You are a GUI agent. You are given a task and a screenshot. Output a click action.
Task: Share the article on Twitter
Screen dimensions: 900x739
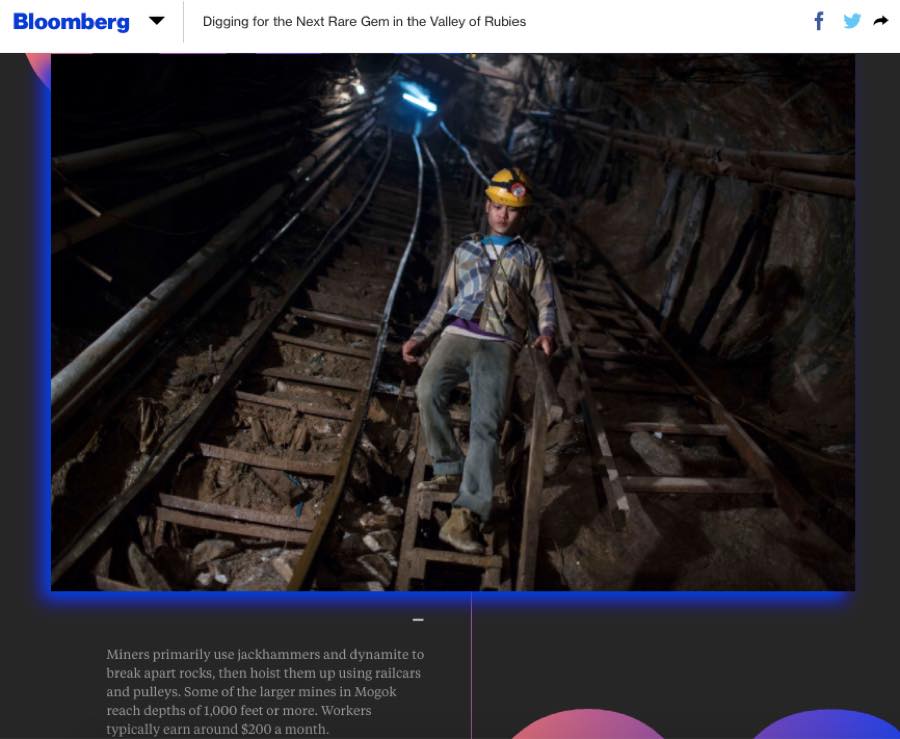pos(852,21)
